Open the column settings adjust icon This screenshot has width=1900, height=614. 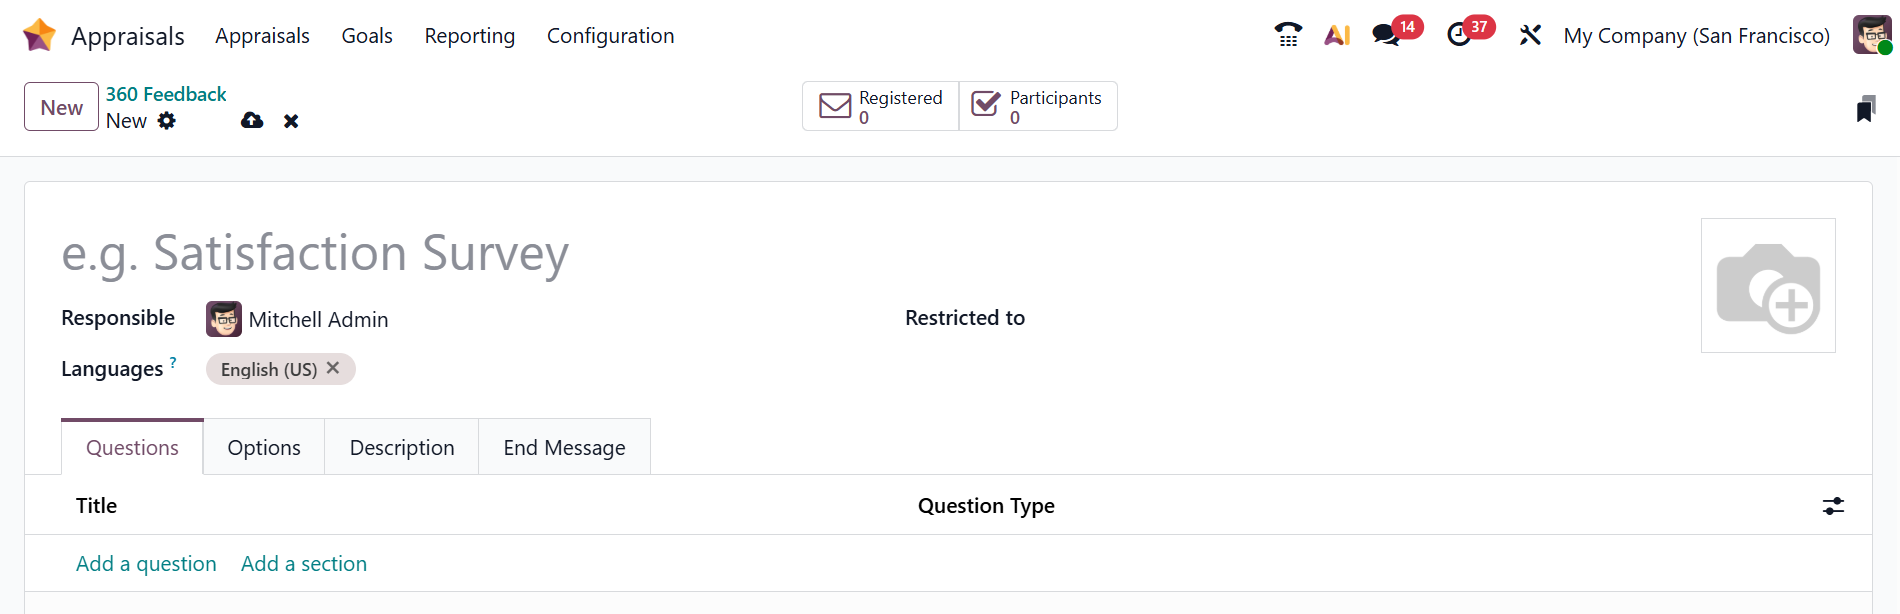1832,506
